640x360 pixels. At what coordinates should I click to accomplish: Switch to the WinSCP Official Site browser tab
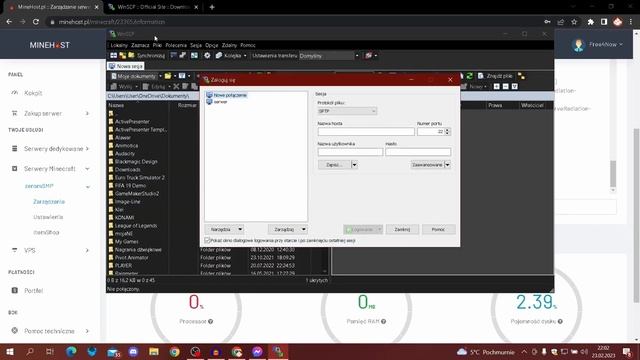point(153,7)
